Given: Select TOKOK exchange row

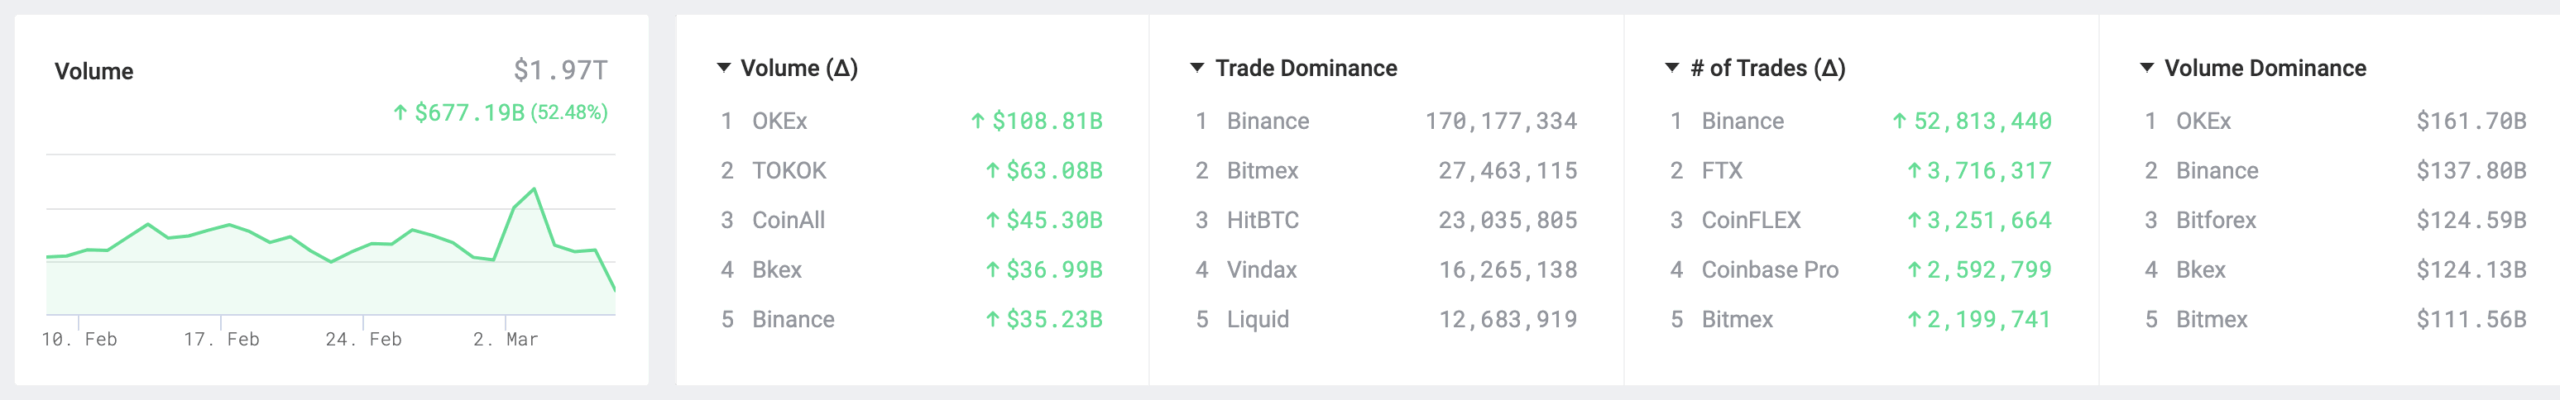Looking at the screenshot, I should [x=911, y=171].
